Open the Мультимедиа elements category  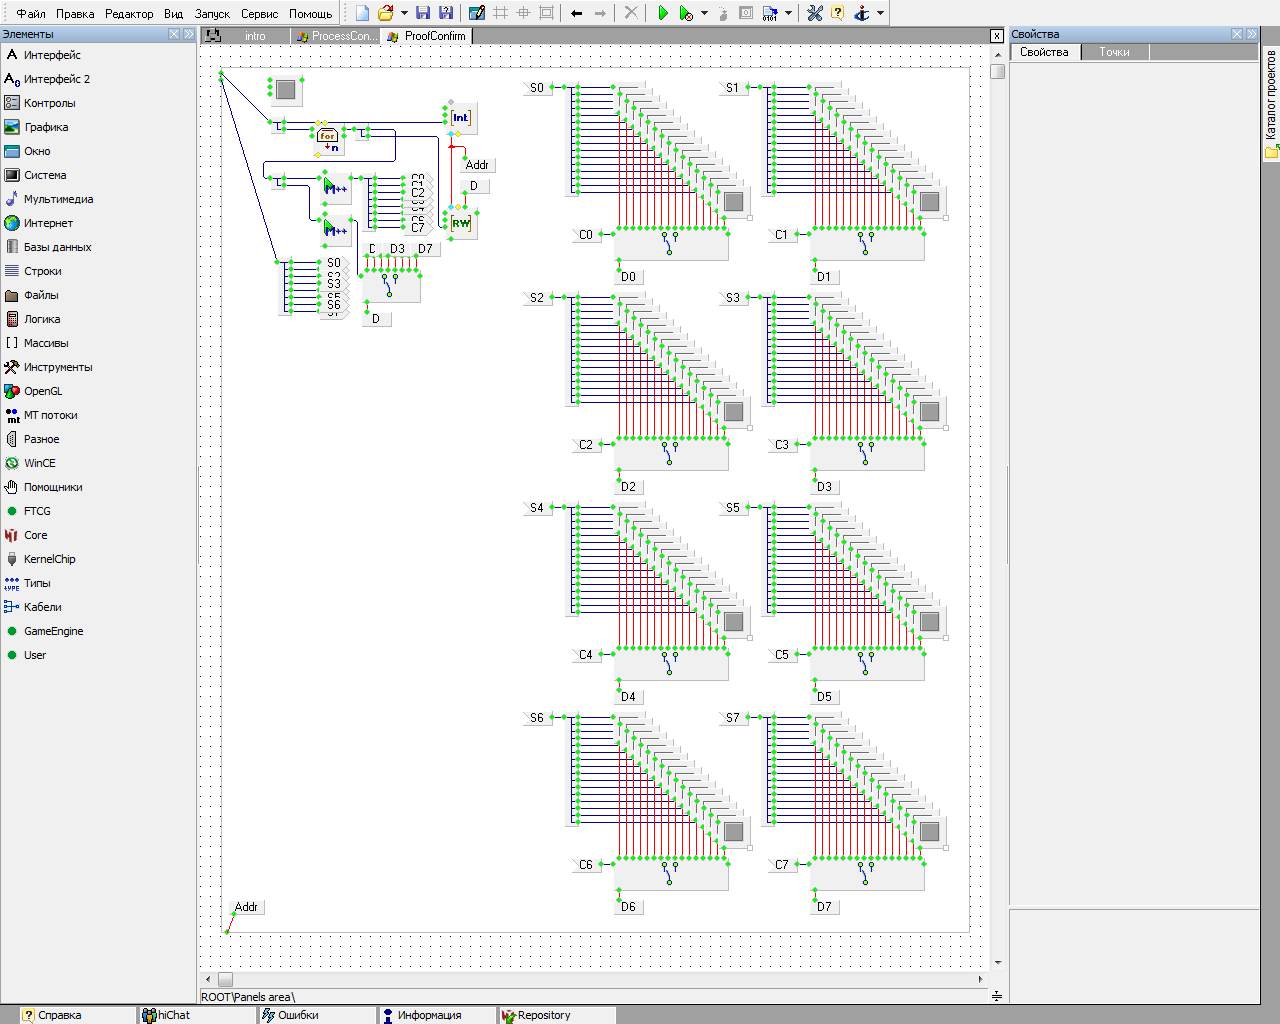pos(58,199)
